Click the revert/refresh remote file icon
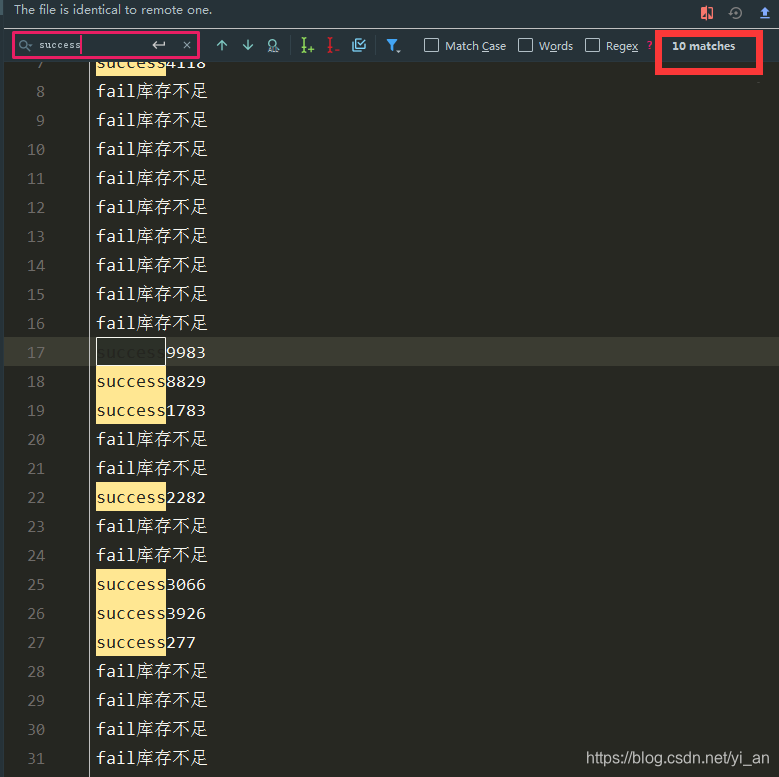The image size is (779, 777). pos(735,12)
